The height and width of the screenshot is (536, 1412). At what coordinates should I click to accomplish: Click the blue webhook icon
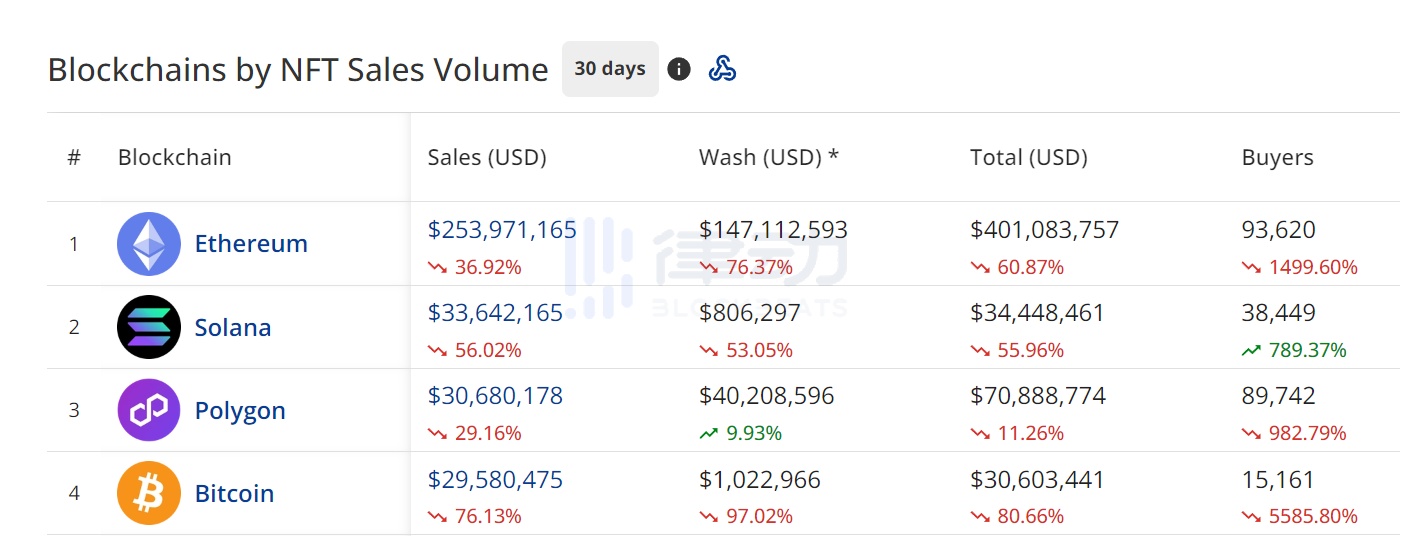pyautogui.click(x=722, y=69)
